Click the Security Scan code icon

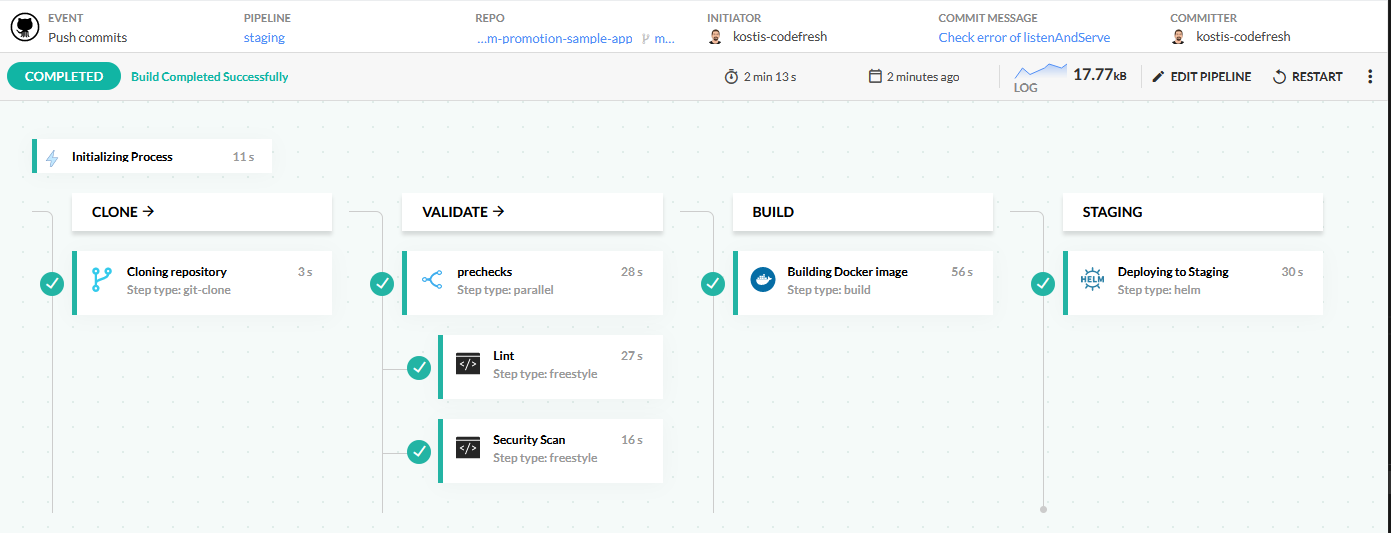click(468, 448)
